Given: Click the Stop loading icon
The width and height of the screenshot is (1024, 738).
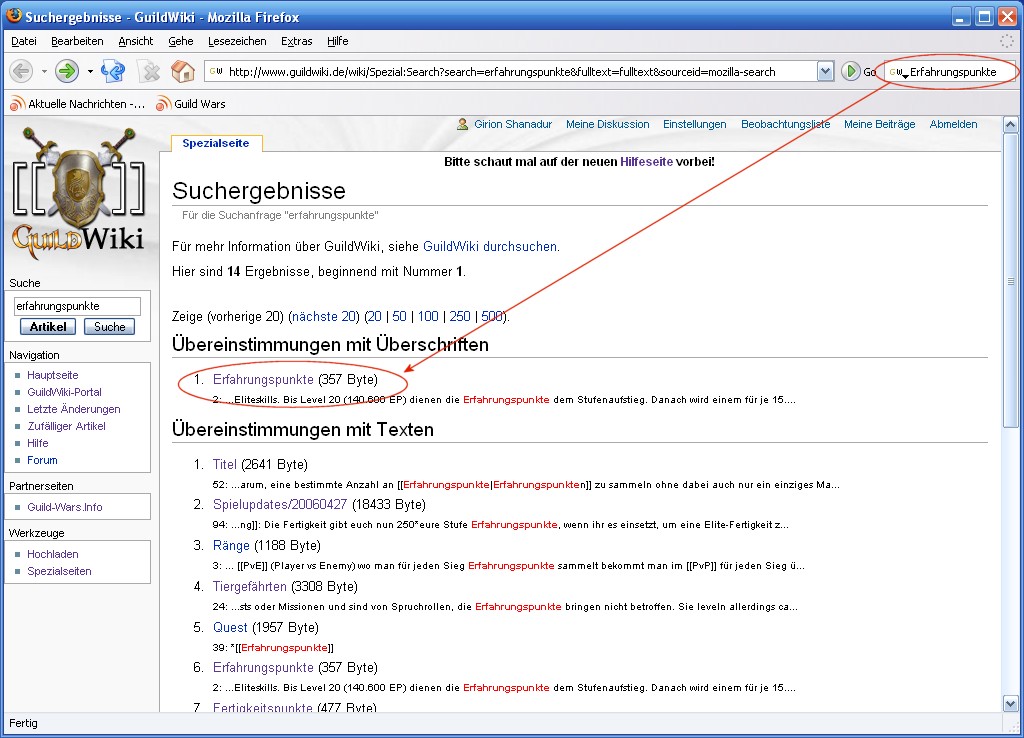Looking at the screenshot, I should [x=149, y=71].
